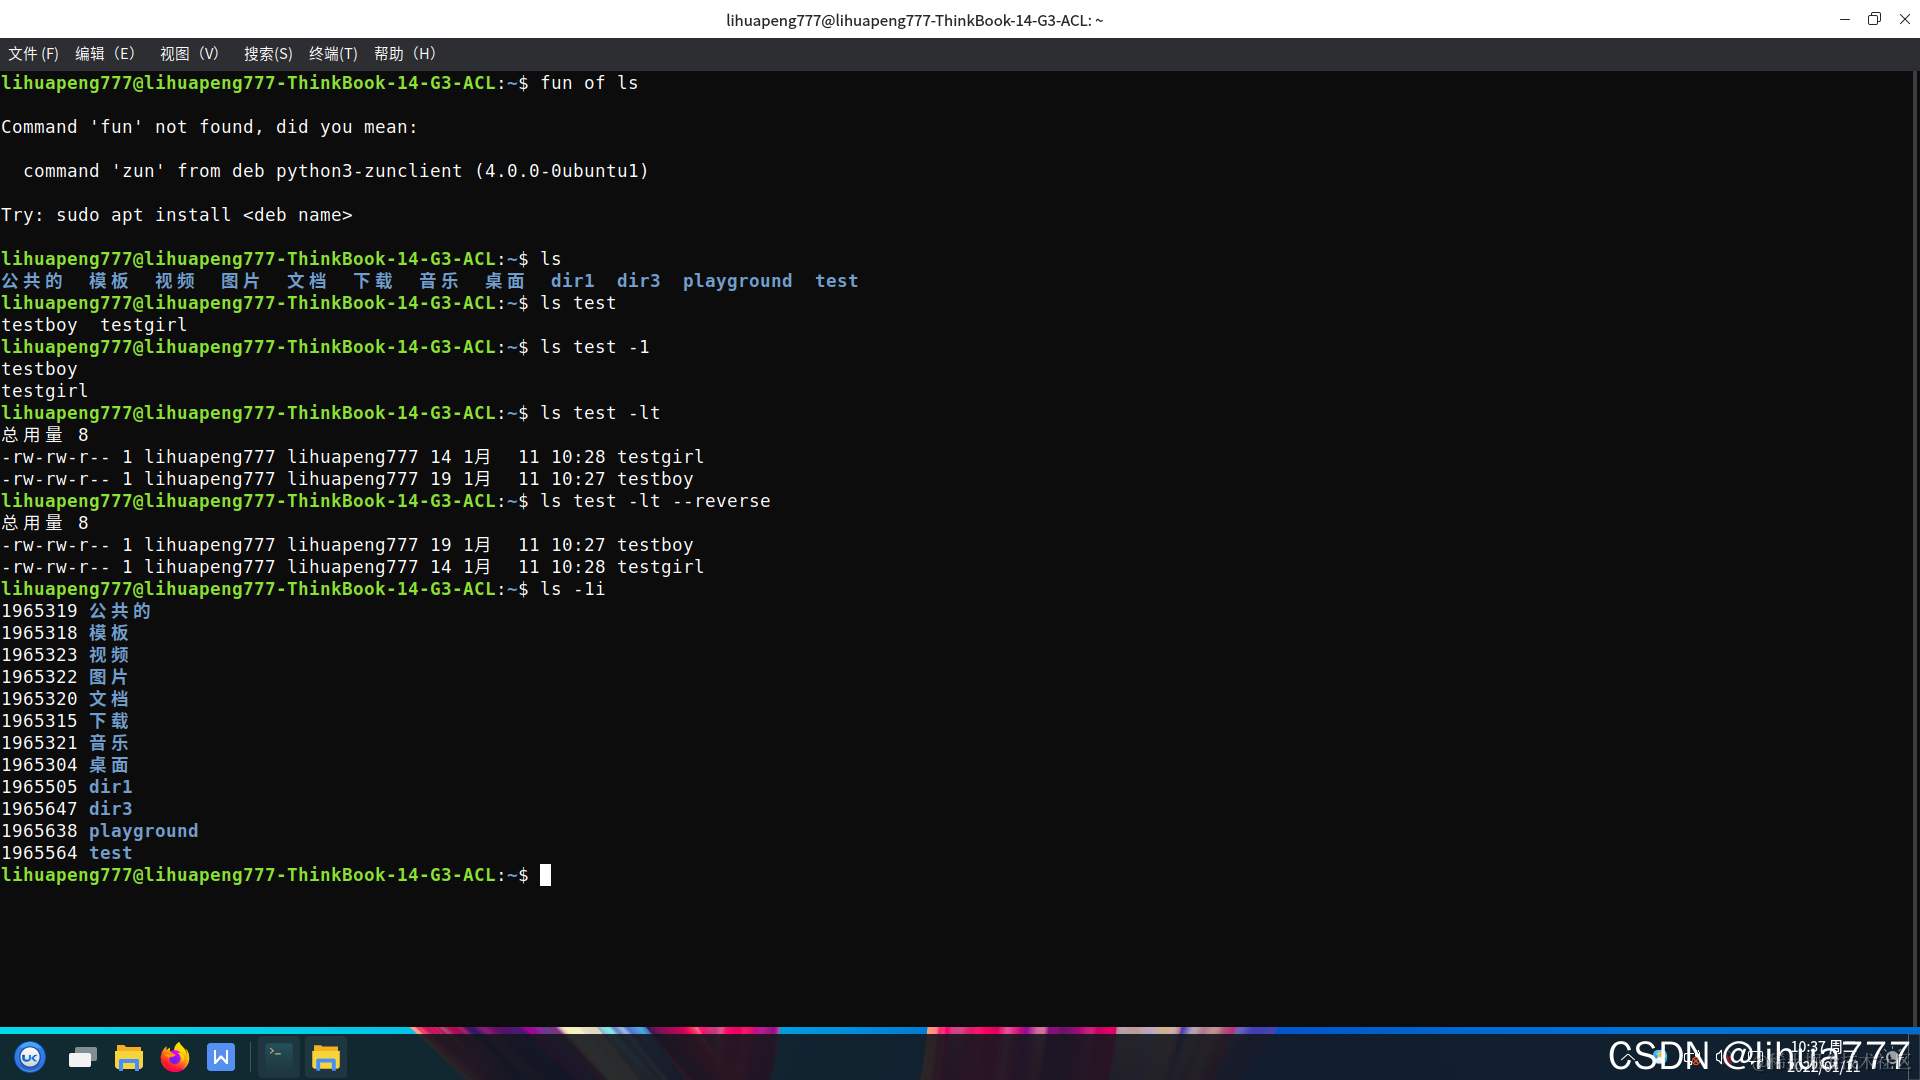The width and height of the screenshot is (1920, 1080).
Task: Click the playground directory in ls -1i output
Action: (x=143, y=831)
